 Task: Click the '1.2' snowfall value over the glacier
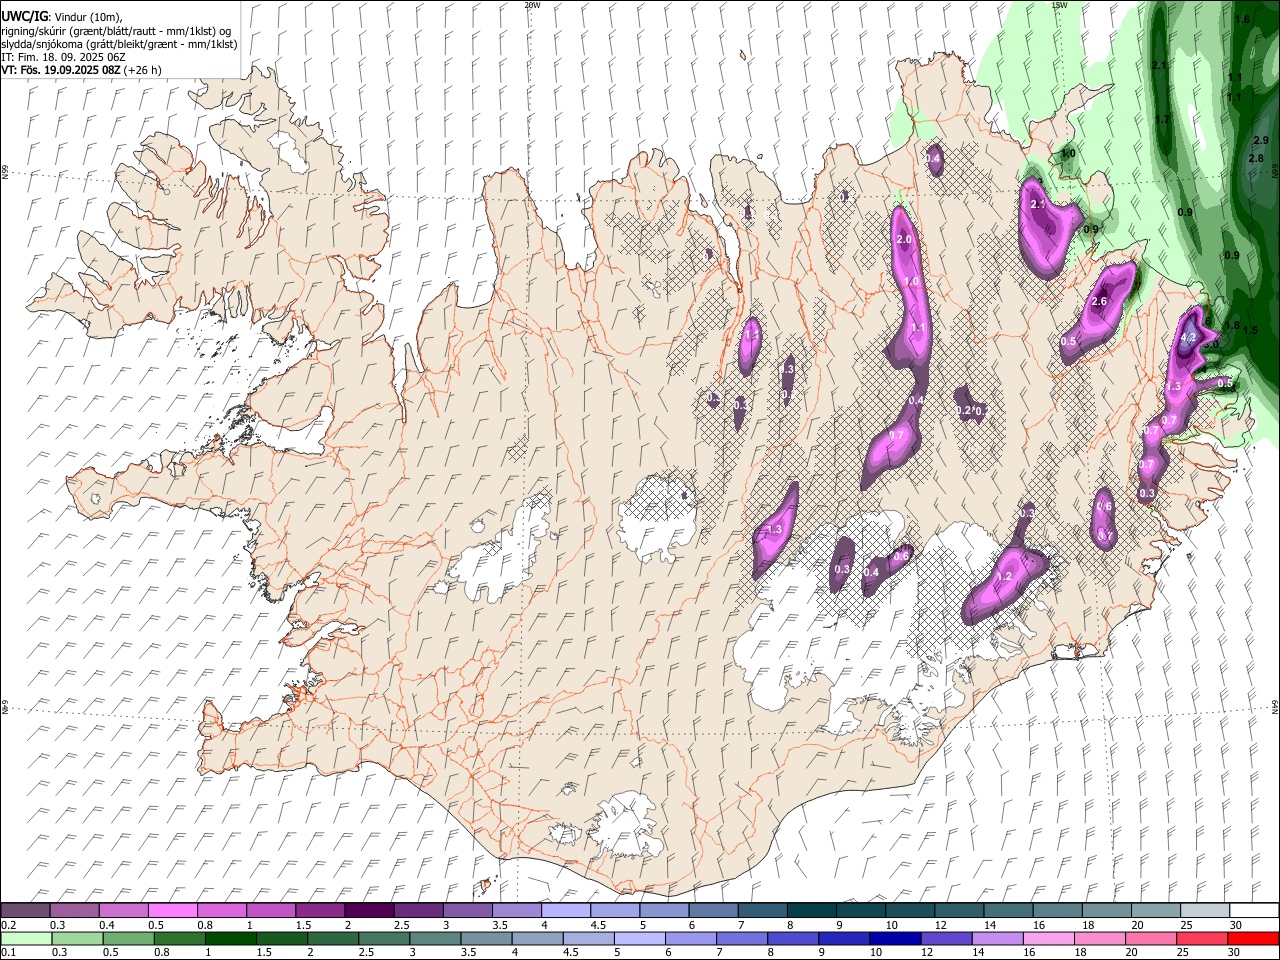tap(1005, 577)
